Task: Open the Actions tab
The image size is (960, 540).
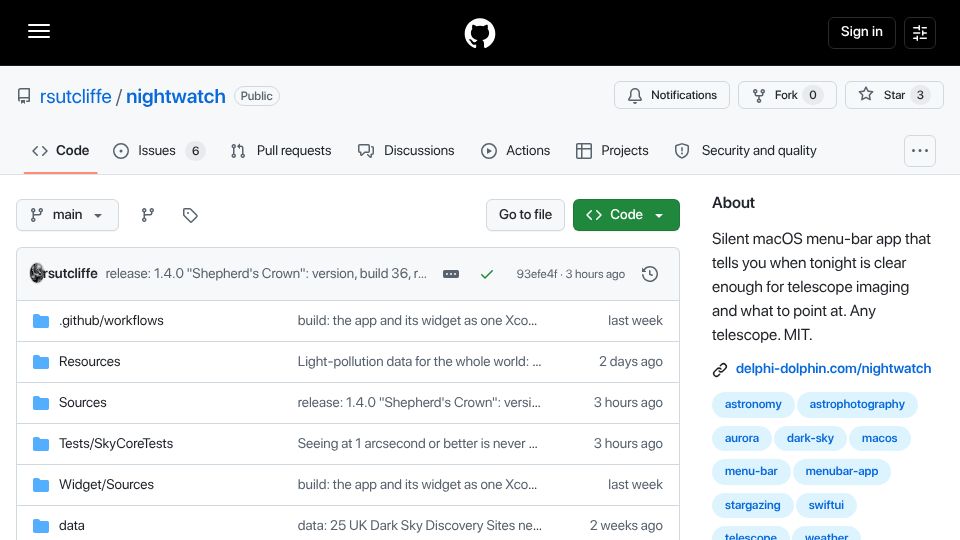Action: [516, 151]
